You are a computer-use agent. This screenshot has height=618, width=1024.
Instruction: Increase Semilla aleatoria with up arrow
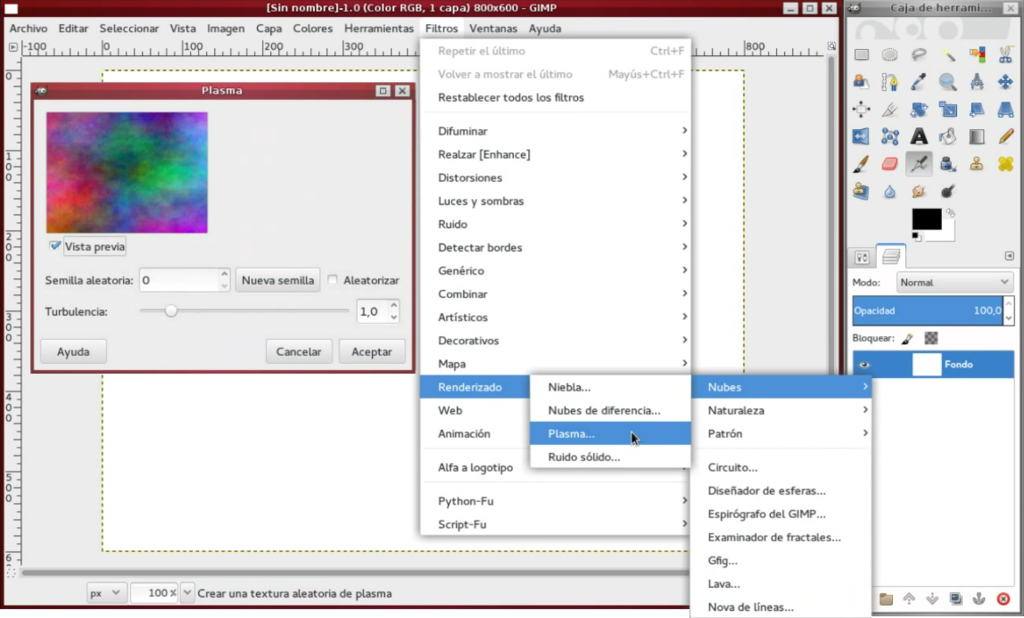pyautogui.click(x=224, y=274)
